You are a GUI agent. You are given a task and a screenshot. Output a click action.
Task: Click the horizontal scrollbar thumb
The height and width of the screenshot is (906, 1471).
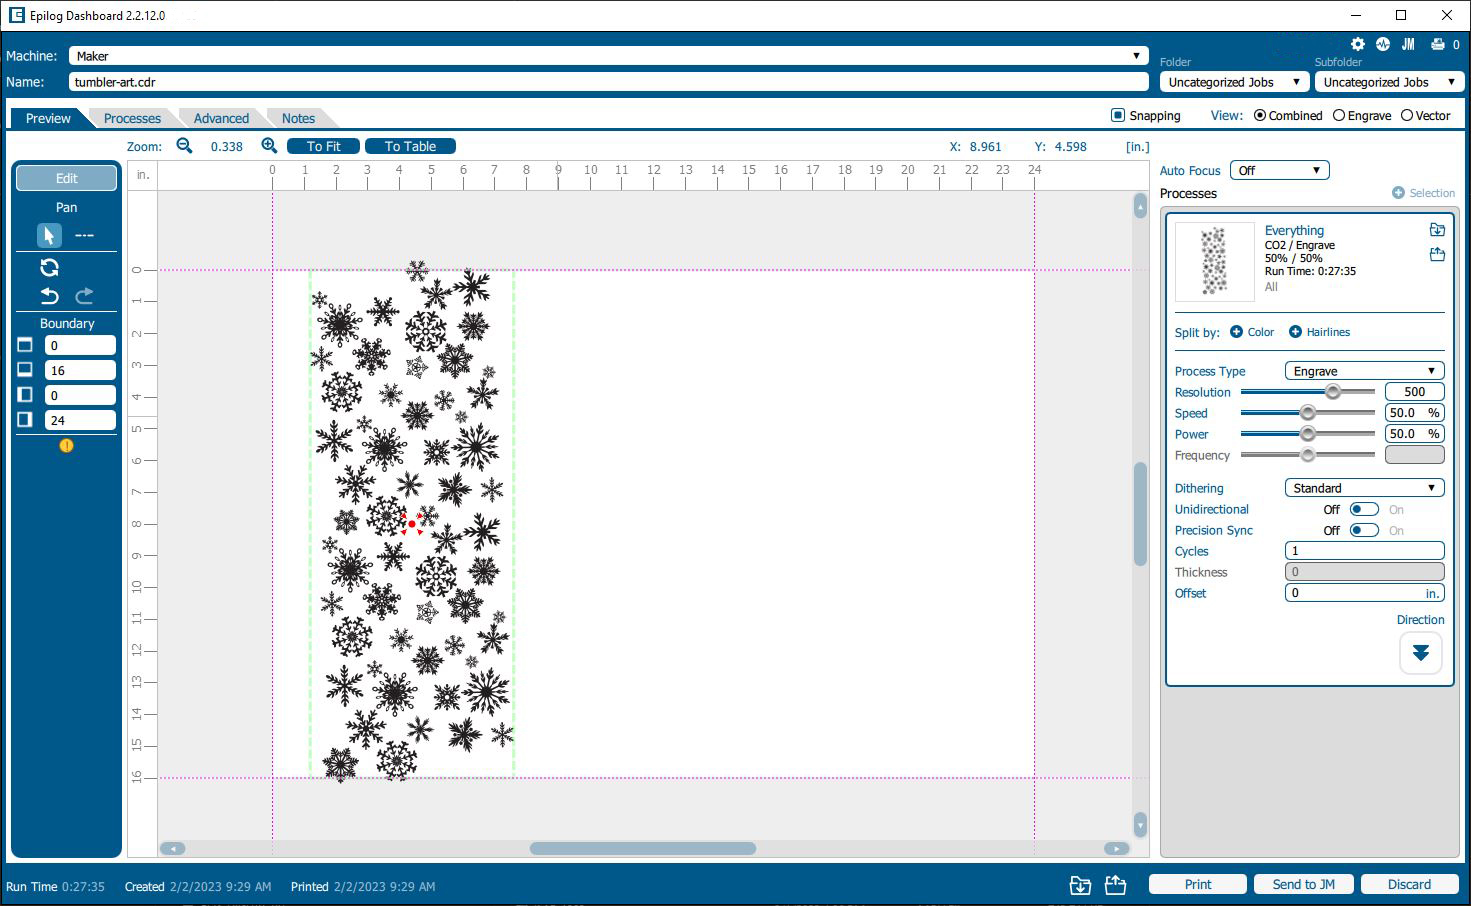click(642, 848)
